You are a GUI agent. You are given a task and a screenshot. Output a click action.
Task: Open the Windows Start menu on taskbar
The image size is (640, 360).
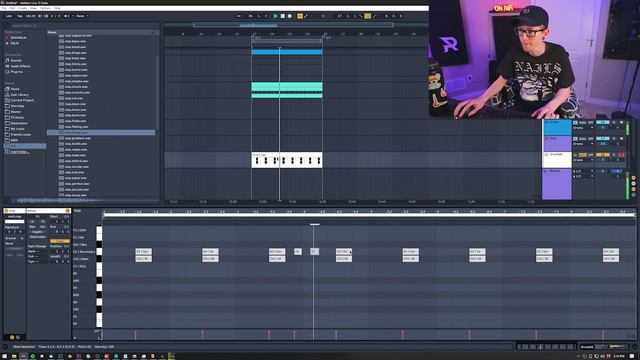click(4, 356)
